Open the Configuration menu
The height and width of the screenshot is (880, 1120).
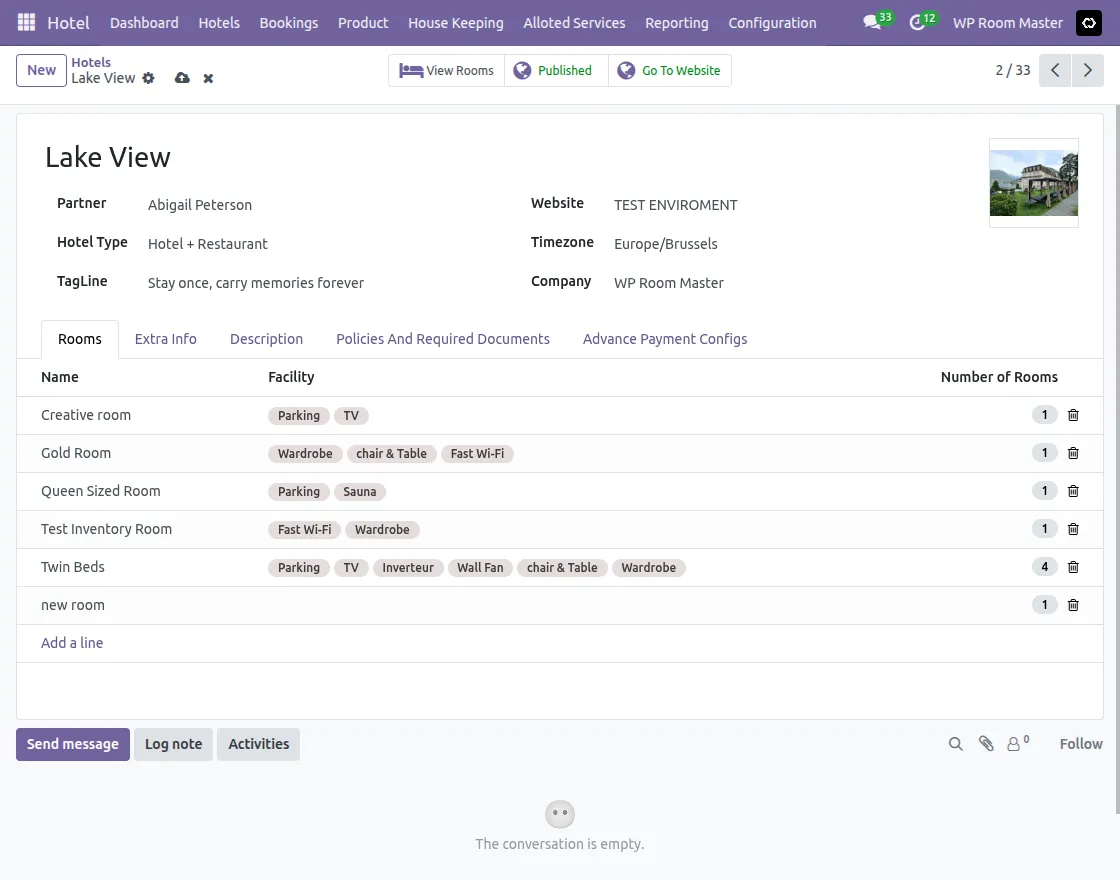pos(772,22)
